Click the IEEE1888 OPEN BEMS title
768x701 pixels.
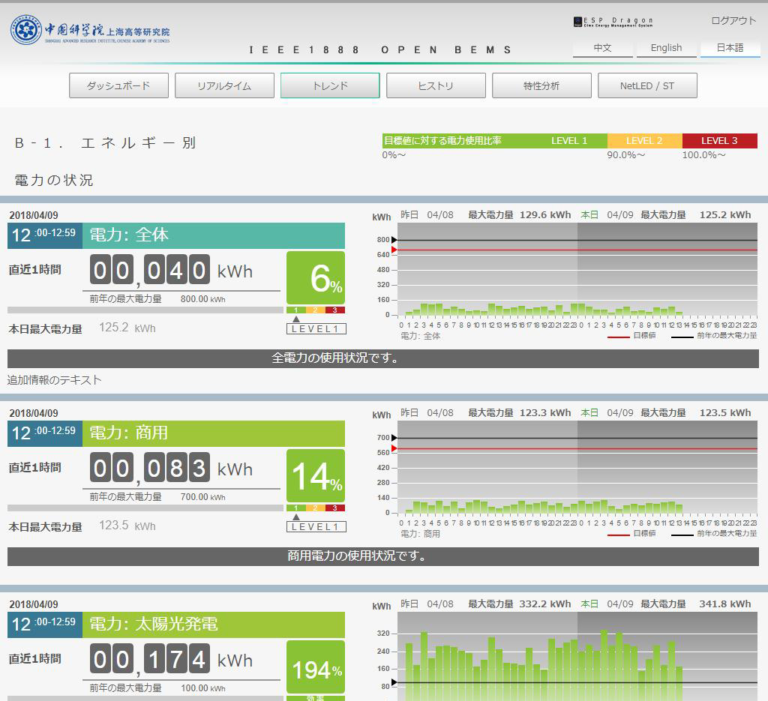[x=380, y=50]
